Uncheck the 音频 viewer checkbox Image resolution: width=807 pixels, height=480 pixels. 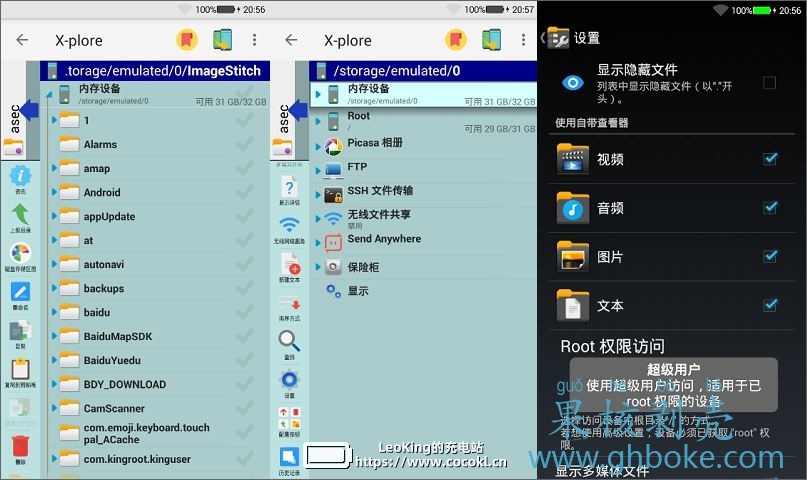click(x=769, y=208)
